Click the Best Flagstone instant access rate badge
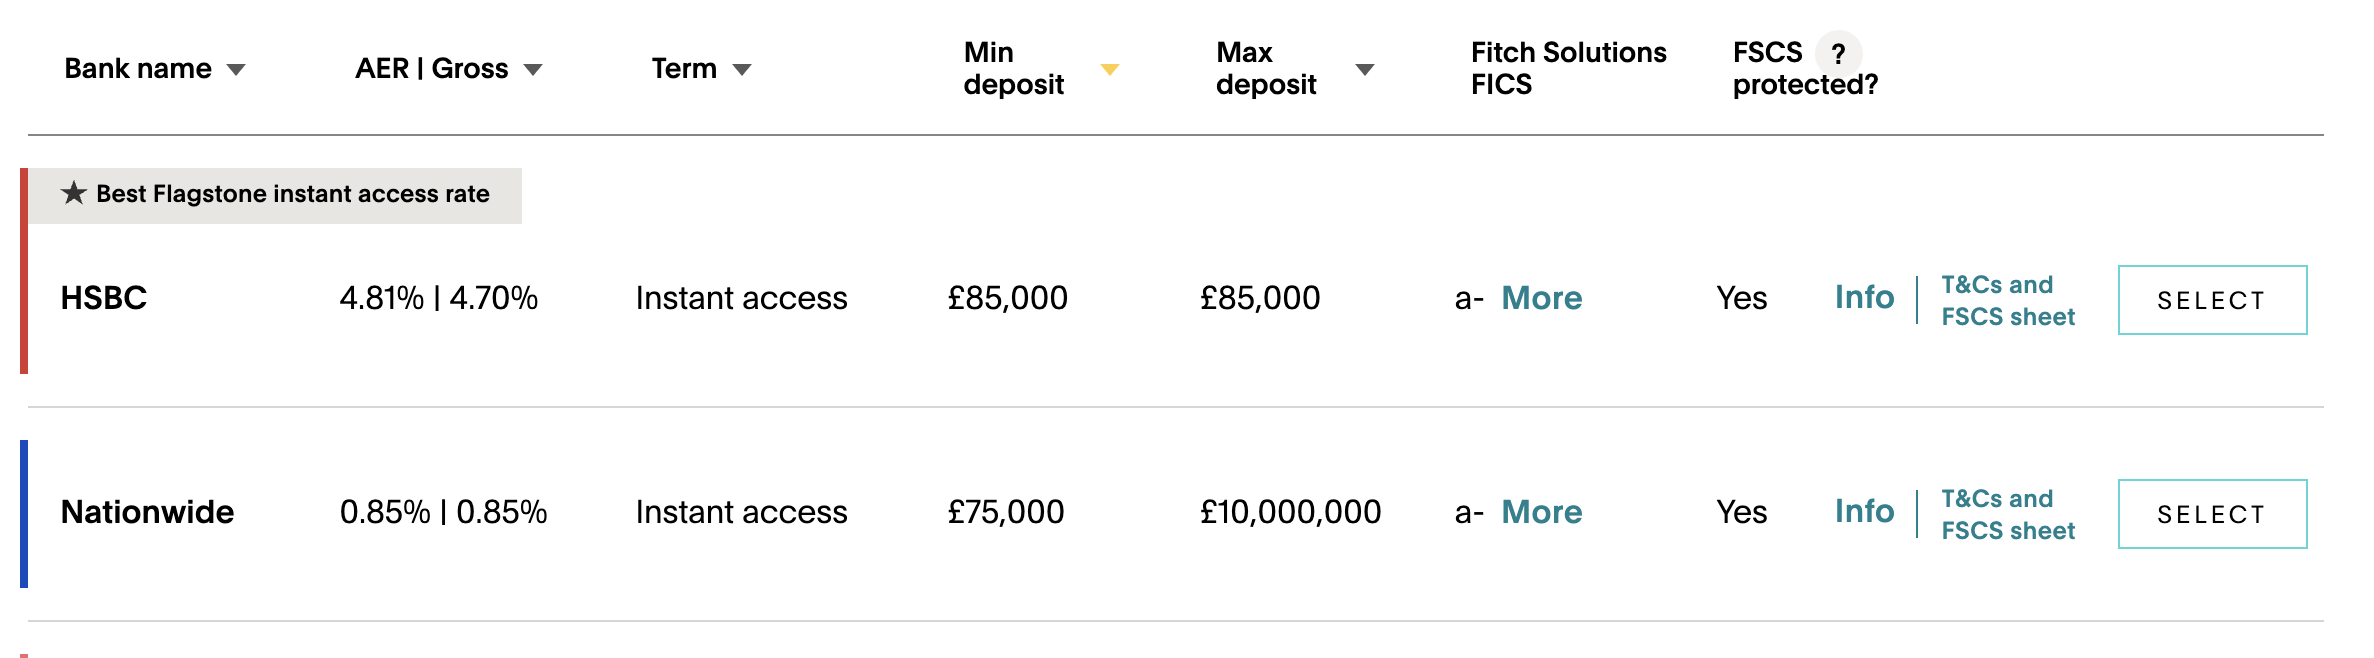Viewport: 2374px width, 658px height. click(275, 195)
